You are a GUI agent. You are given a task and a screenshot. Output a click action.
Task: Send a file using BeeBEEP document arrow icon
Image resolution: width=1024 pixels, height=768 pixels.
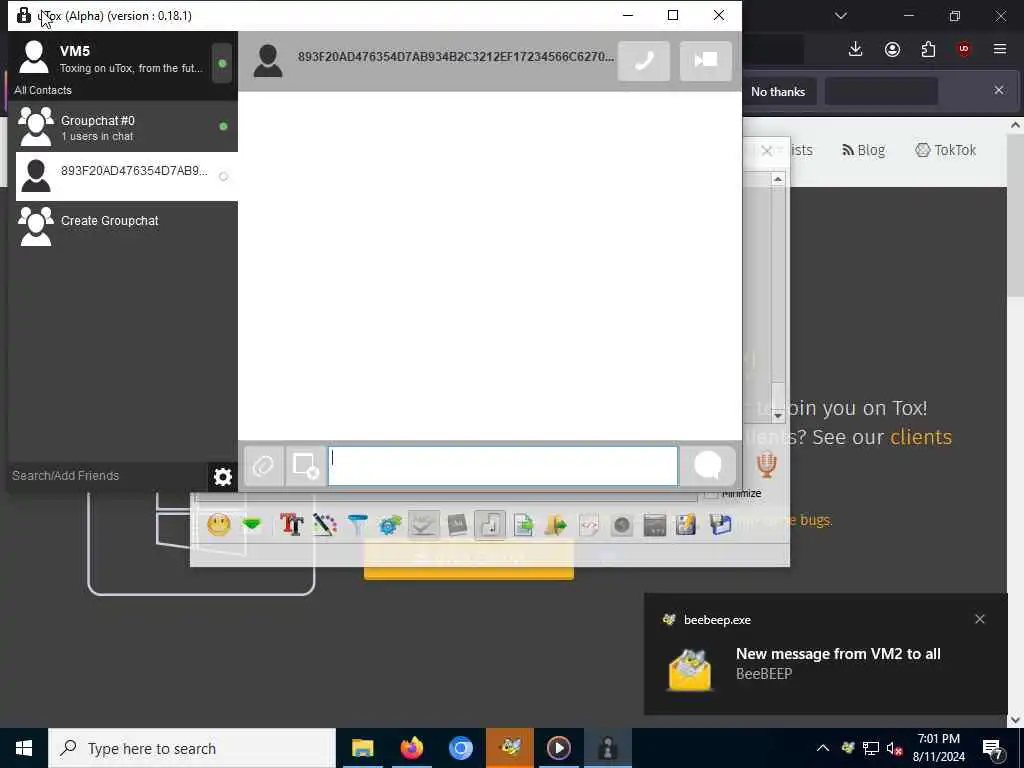coord(523,524)
